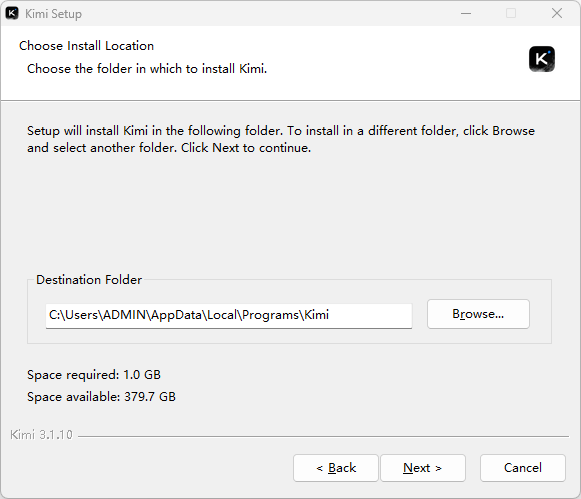581x499 pixels.
Task: Click the destination folder path field
Action: [229, 316]
